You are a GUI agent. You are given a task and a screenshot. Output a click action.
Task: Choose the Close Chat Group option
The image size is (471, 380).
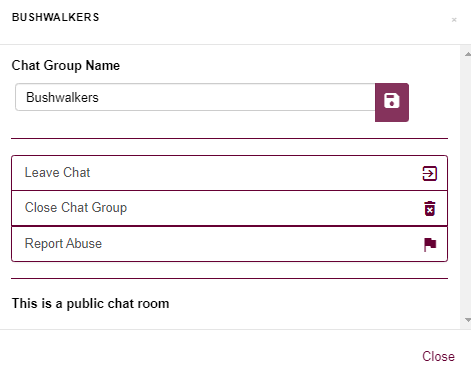pyautogui.click(x=229, y=208)
